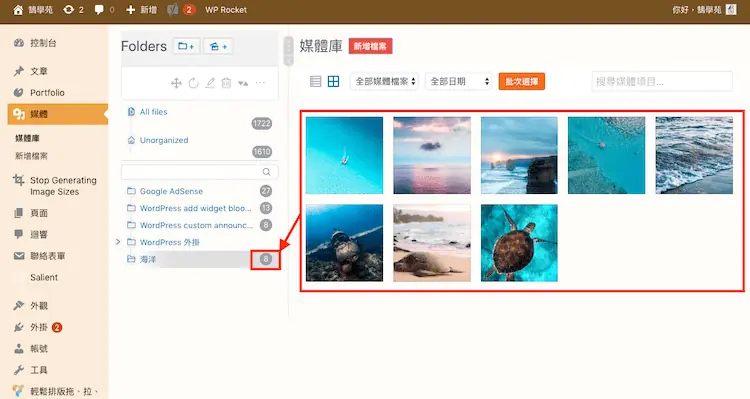Open the user avatar at top right

click(731, 10)
